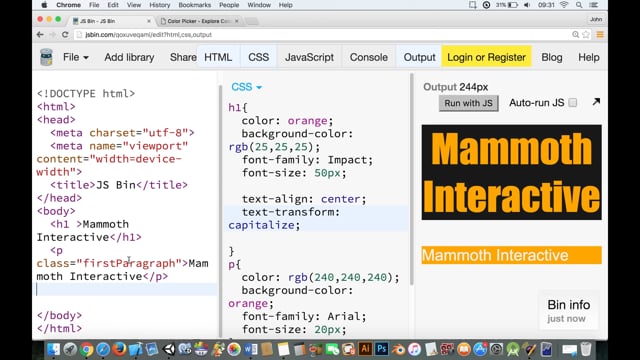Open the People menu
640x360 pixels.
click(229, 5)
